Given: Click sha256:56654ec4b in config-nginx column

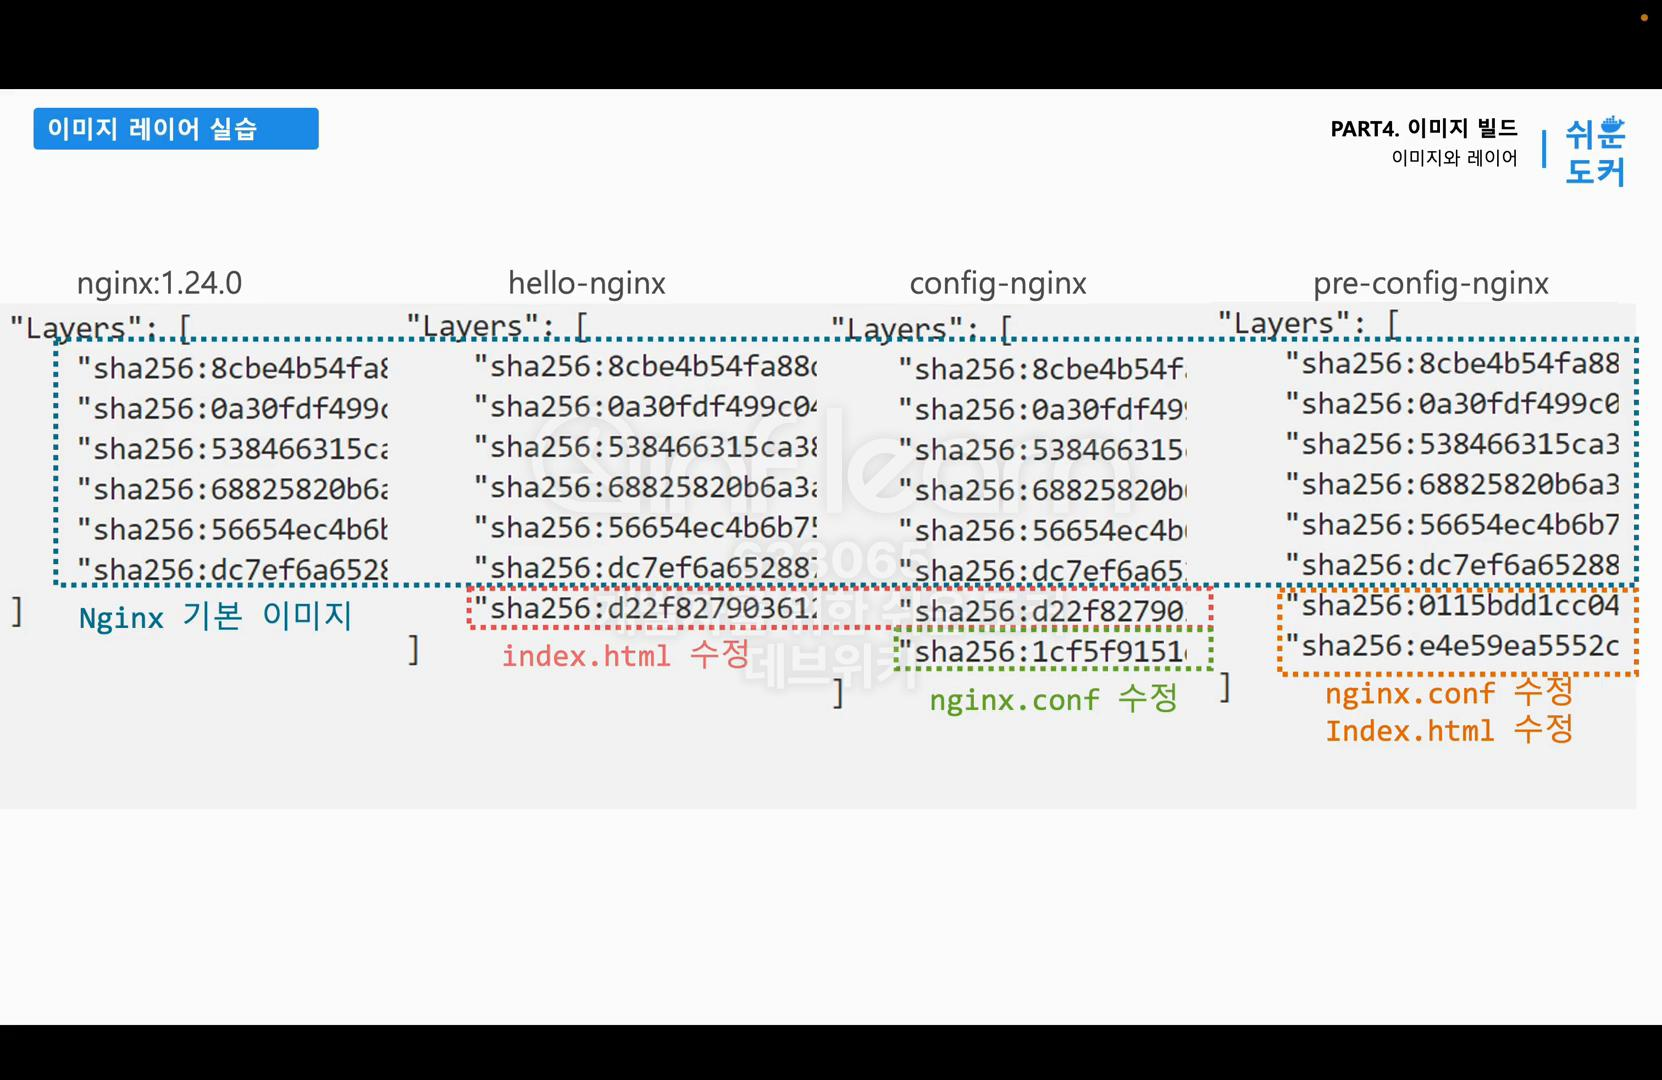Looking at the screenshot, I should pos(1043,530).
